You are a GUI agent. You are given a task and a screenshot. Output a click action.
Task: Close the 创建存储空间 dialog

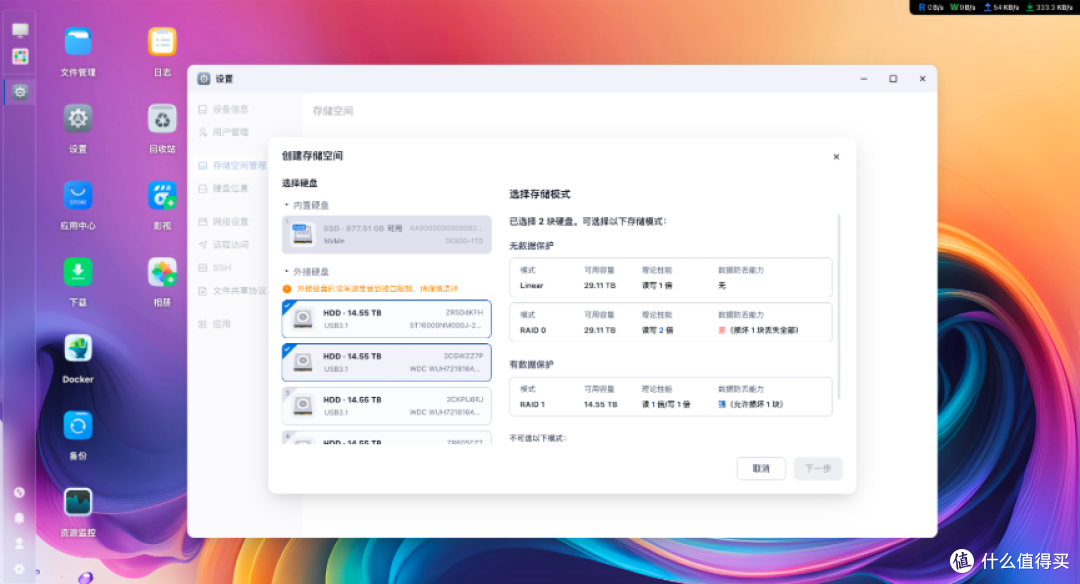point(836,157)
